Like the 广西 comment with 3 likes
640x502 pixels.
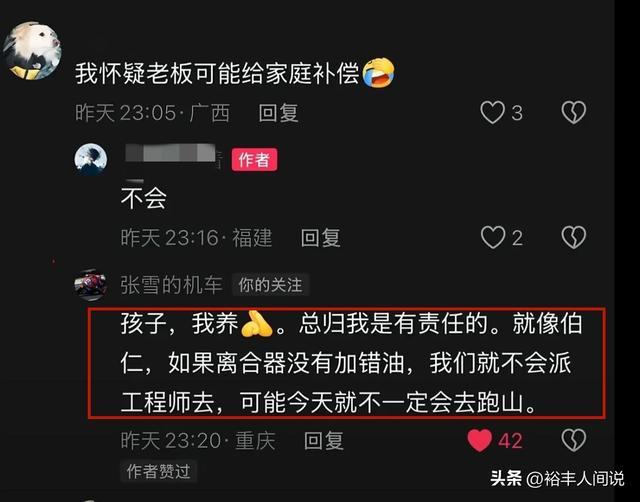[493, 112]
